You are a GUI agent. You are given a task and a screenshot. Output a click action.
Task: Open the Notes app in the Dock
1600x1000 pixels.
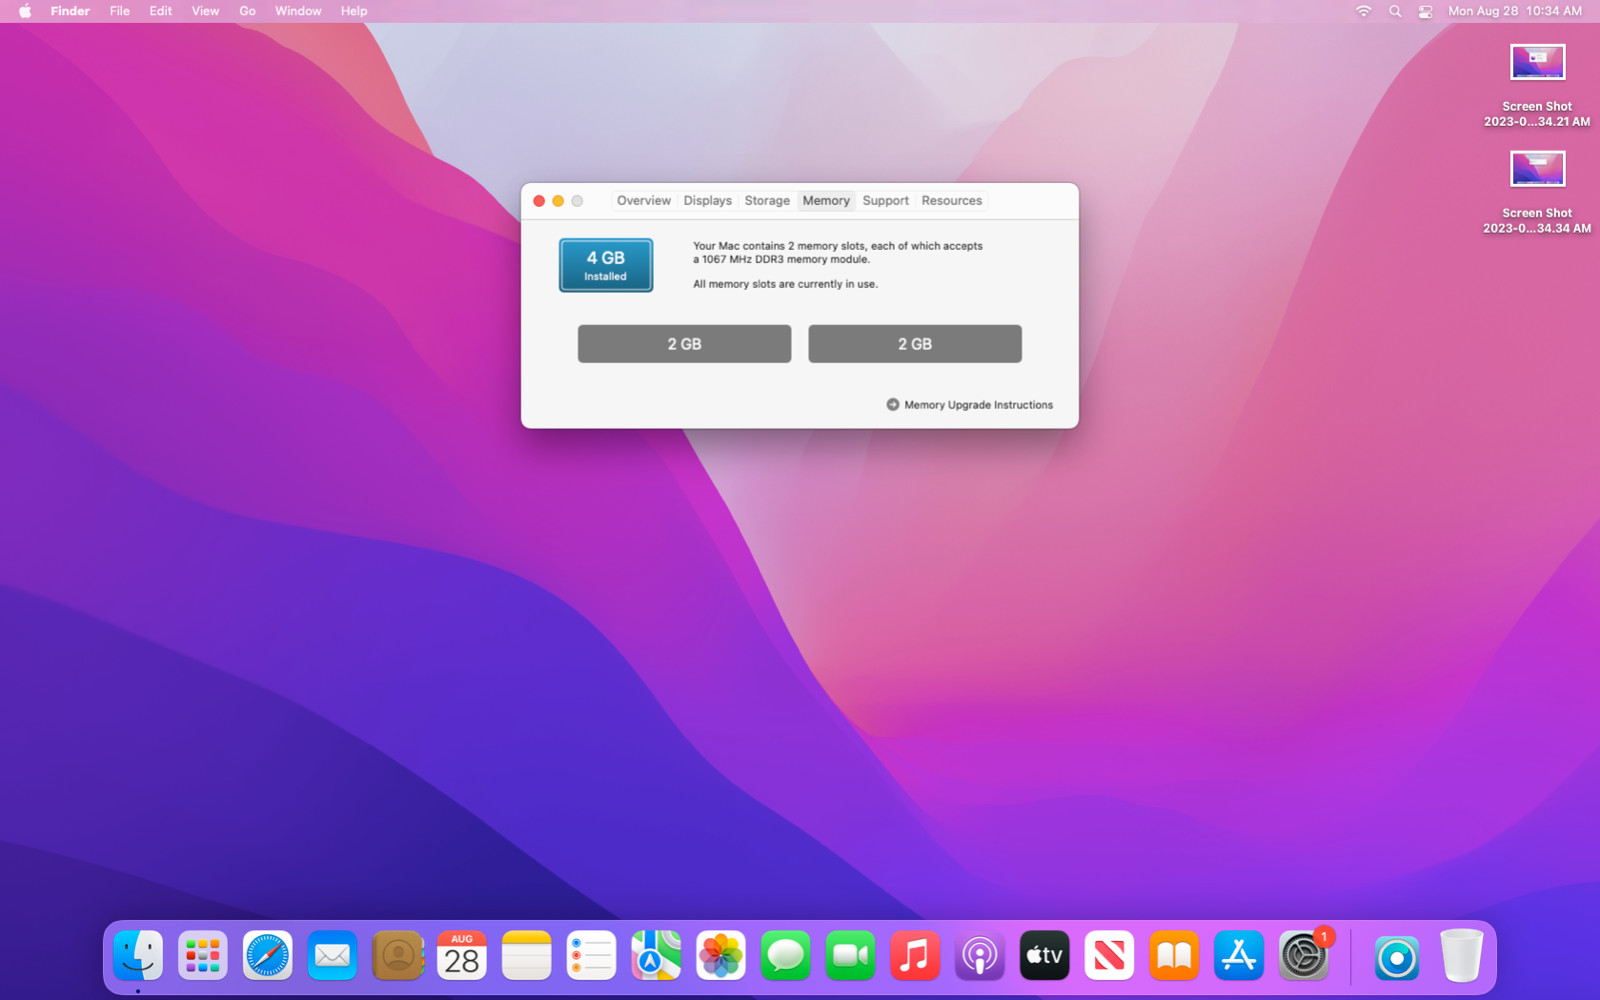pos(527,956)
